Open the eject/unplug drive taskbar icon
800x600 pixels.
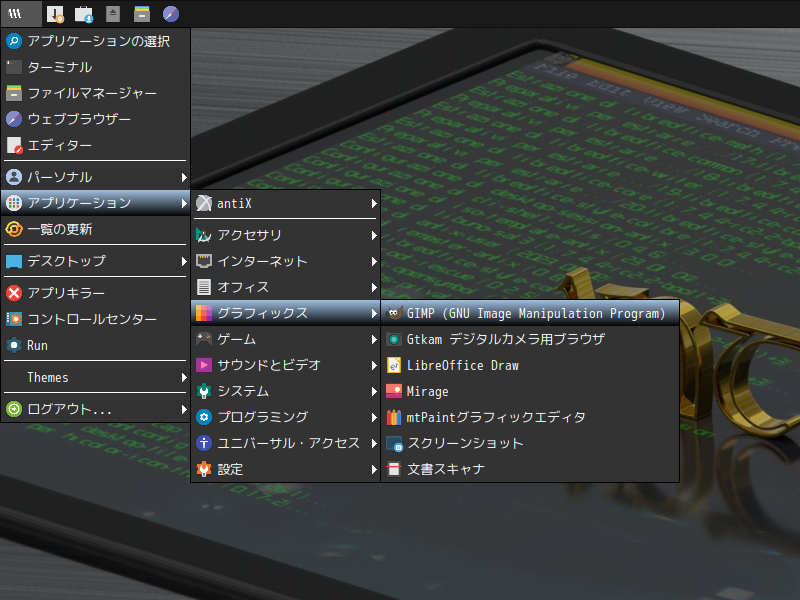pos(113,14)
